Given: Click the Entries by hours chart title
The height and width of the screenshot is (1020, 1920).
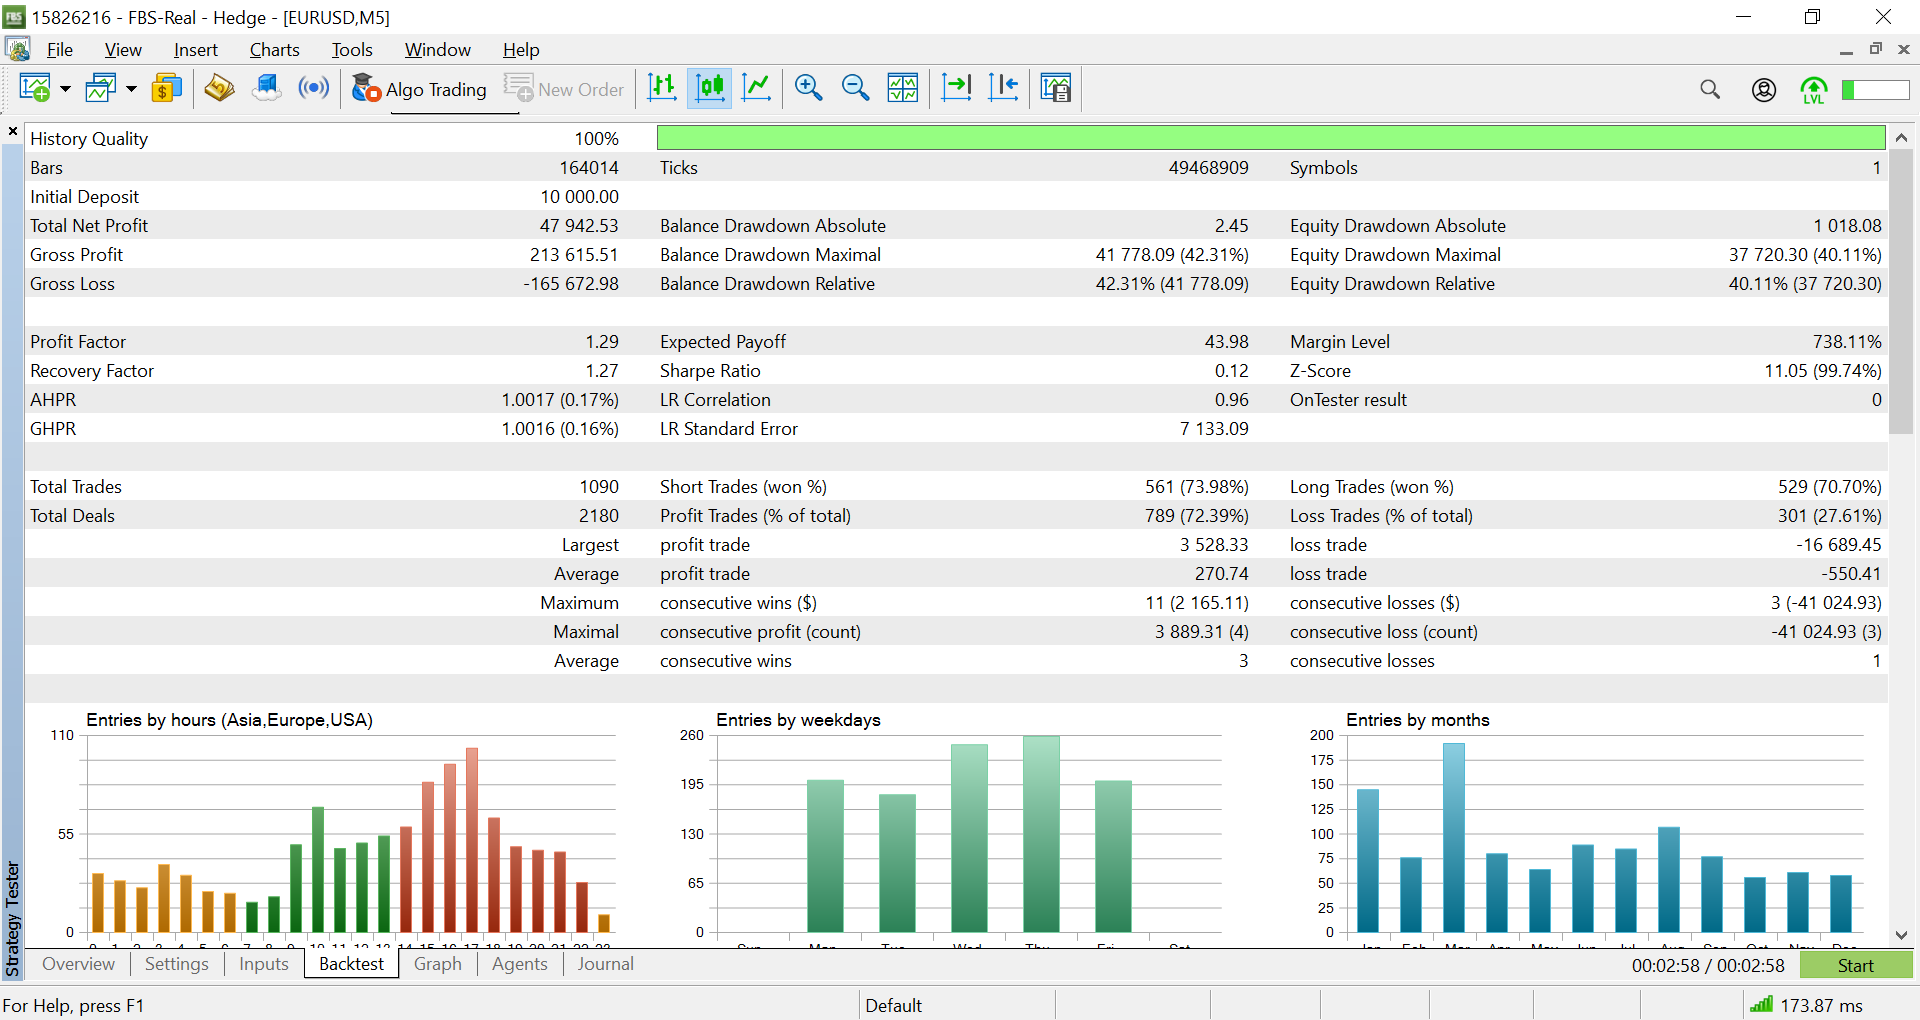Looking at the screenshot, I should pos(229,720).
